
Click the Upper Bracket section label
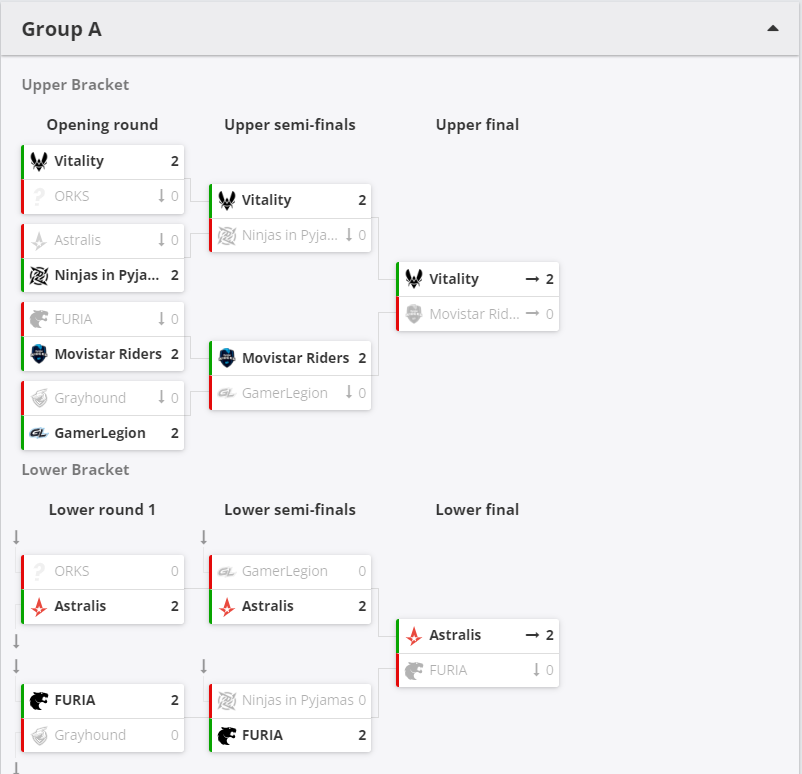coord(75,85)
